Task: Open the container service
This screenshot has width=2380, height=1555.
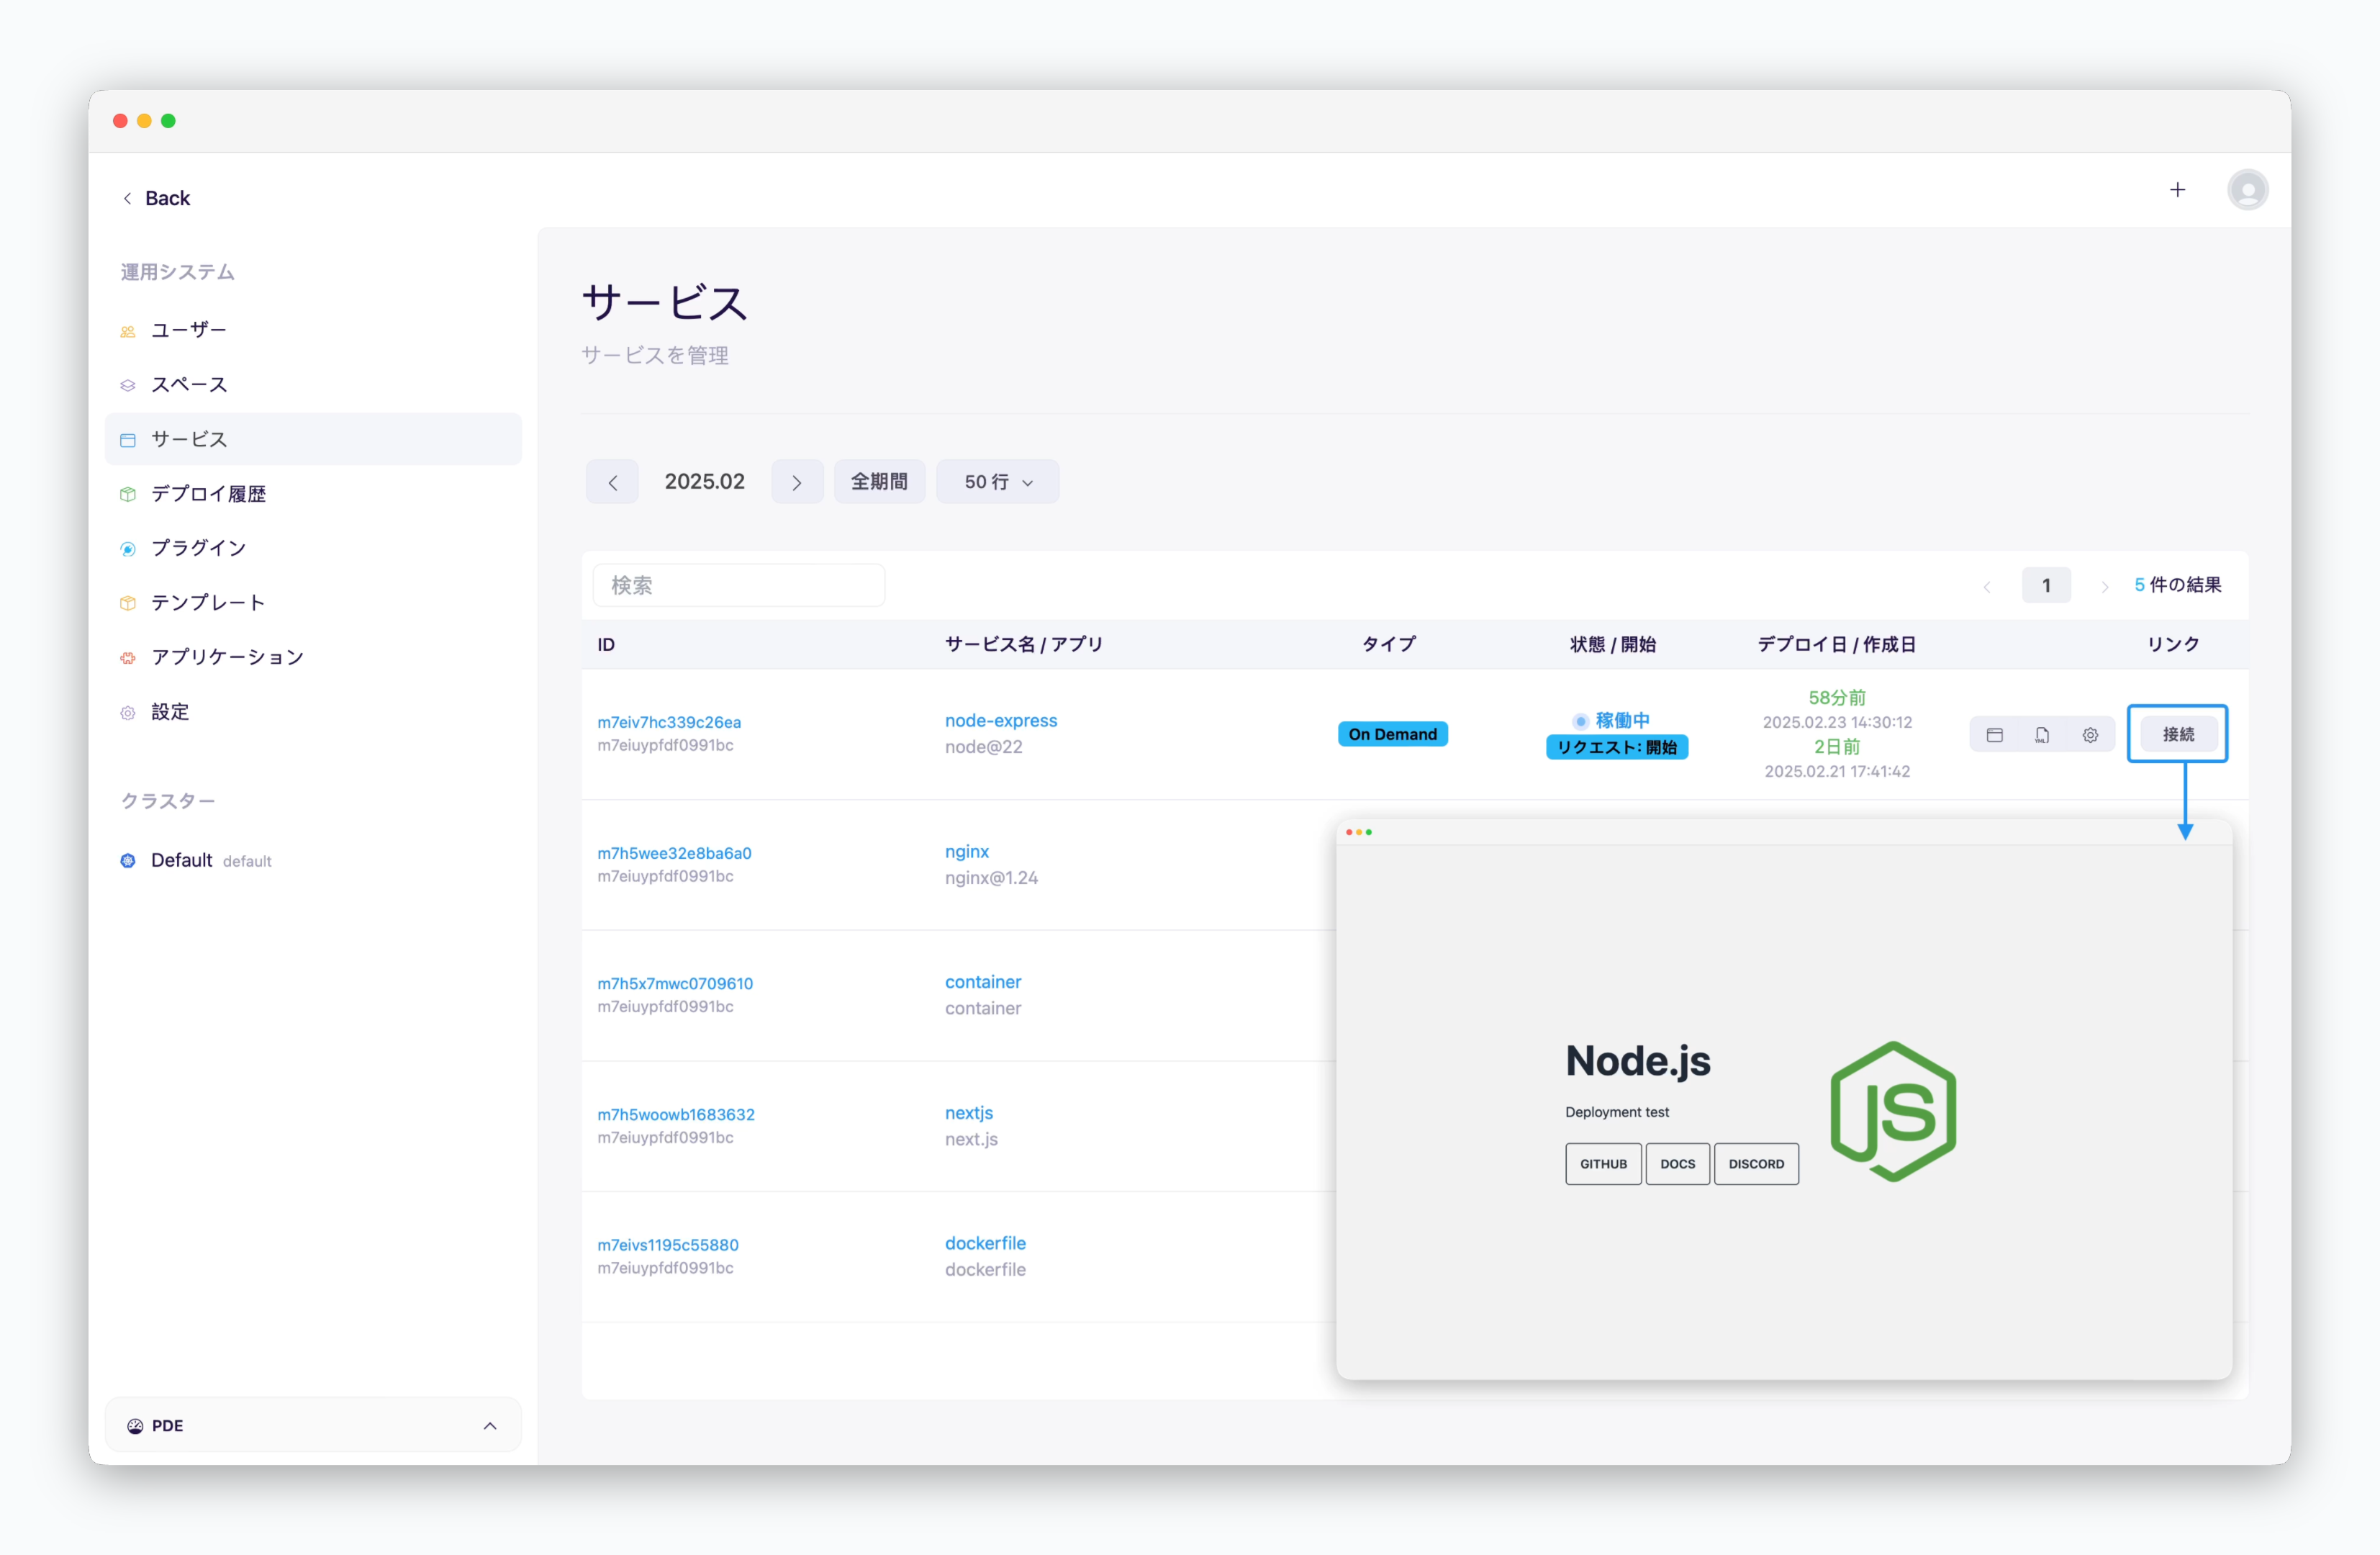Action: pos(983,982)
